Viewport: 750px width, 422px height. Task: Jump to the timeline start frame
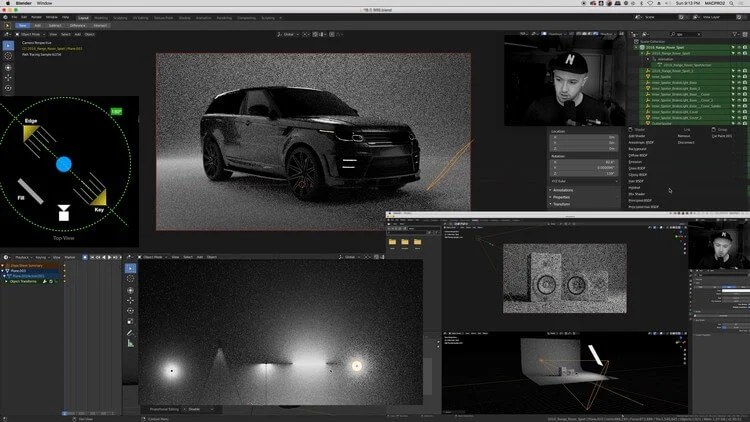pos(92,257)
